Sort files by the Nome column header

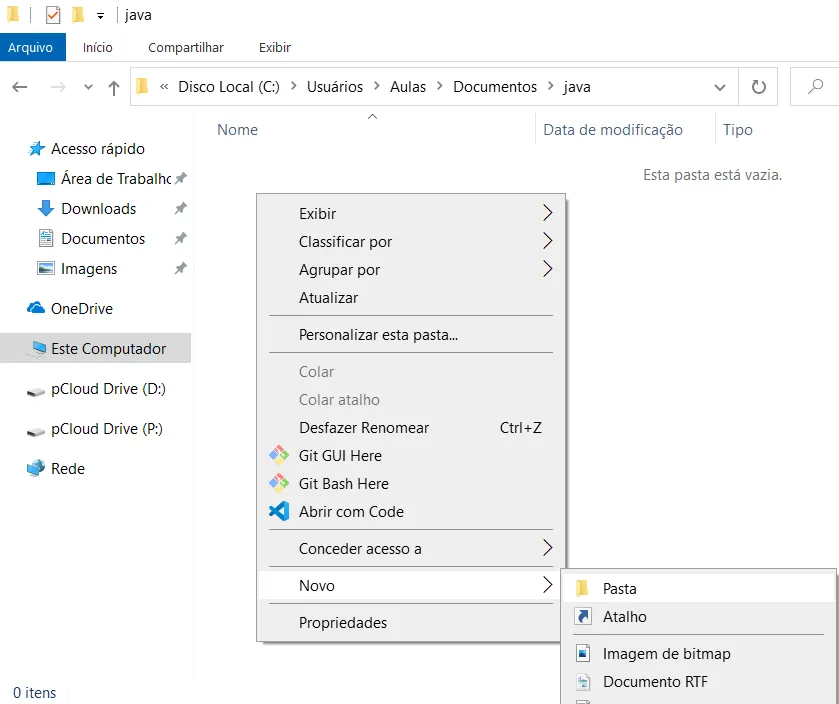[237, 129]
